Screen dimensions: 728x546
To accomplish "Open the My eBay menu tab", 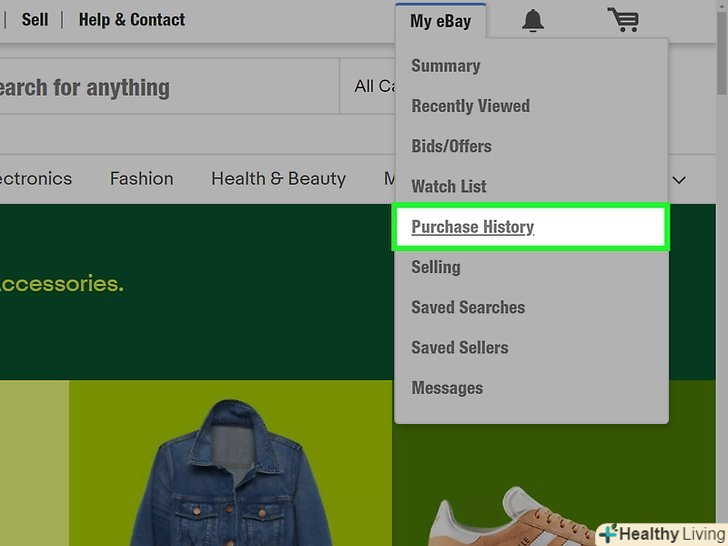I will (x=440, y=21).
